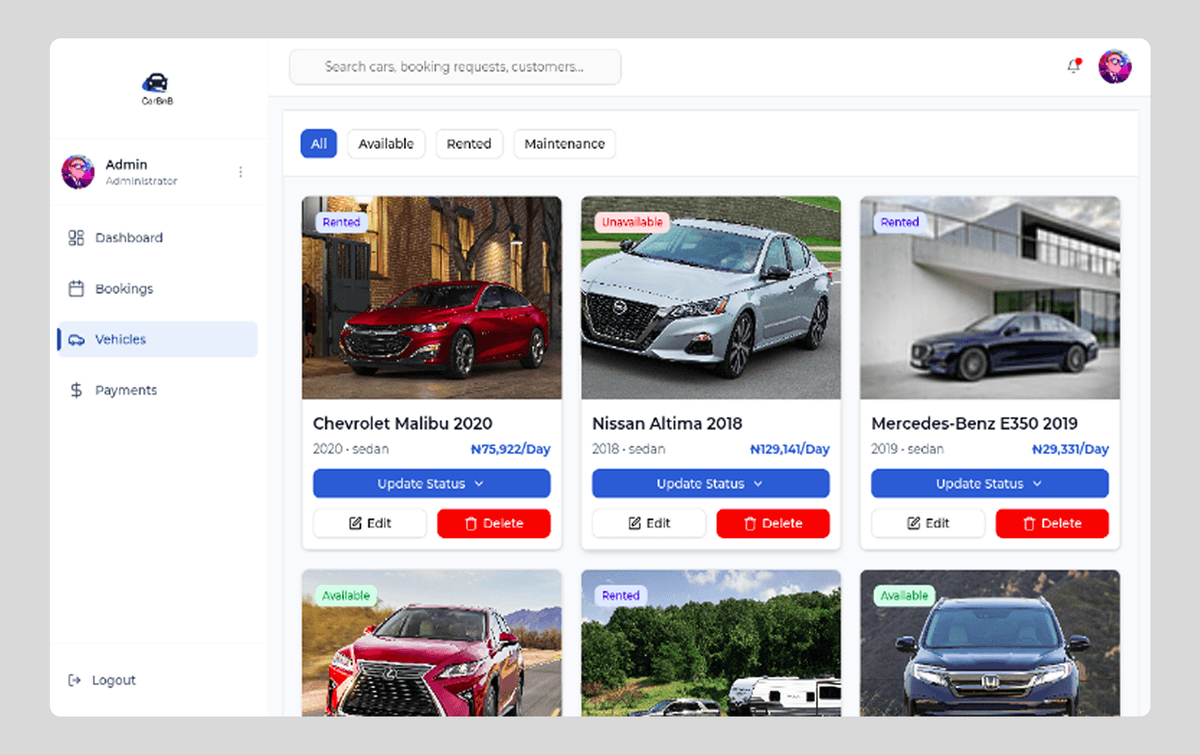Expand Update Status for Nissan Altima
The width and height of the screenshot is (1200, 755).
[711, 484]
